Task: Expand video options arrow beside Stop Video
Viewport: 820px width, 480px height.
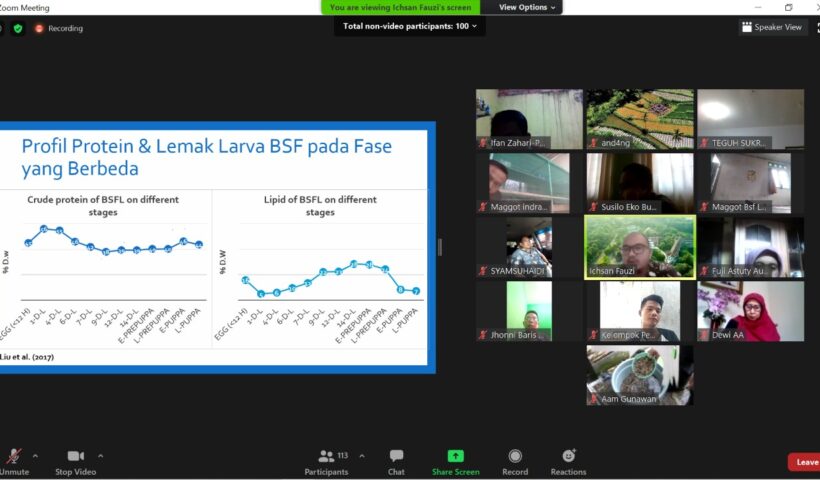Action: 101,455
